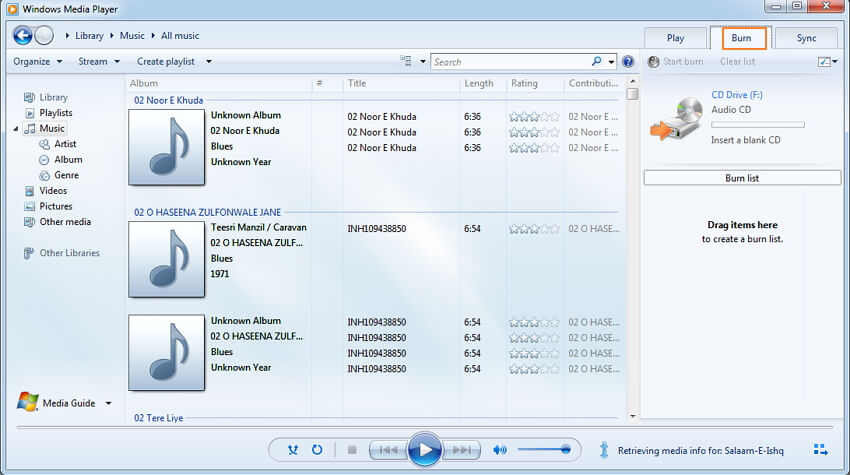Click the Burn list name field
This screenshot has width=850, height=475.
coord(742,178)
